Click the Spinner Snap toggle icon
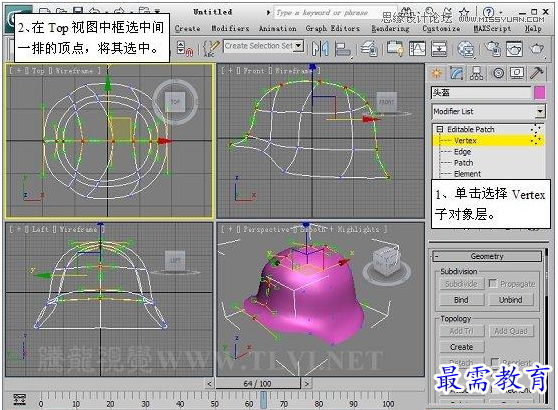Screen dimensions: 558x410 (x=184, y=48)
